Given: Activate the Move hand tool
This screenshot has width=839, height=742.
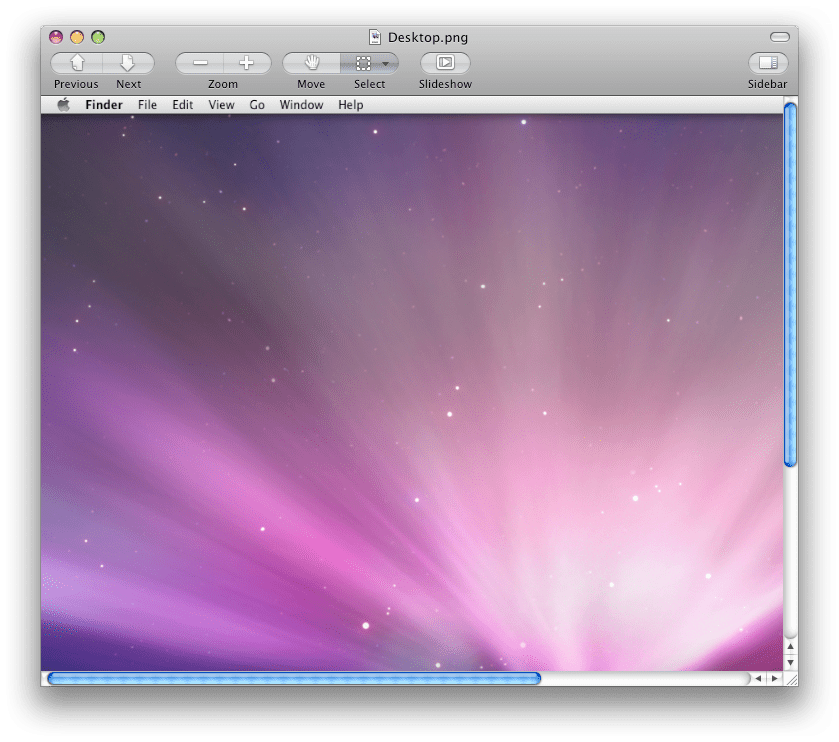Looking at the screenshot, I should 311,63.
